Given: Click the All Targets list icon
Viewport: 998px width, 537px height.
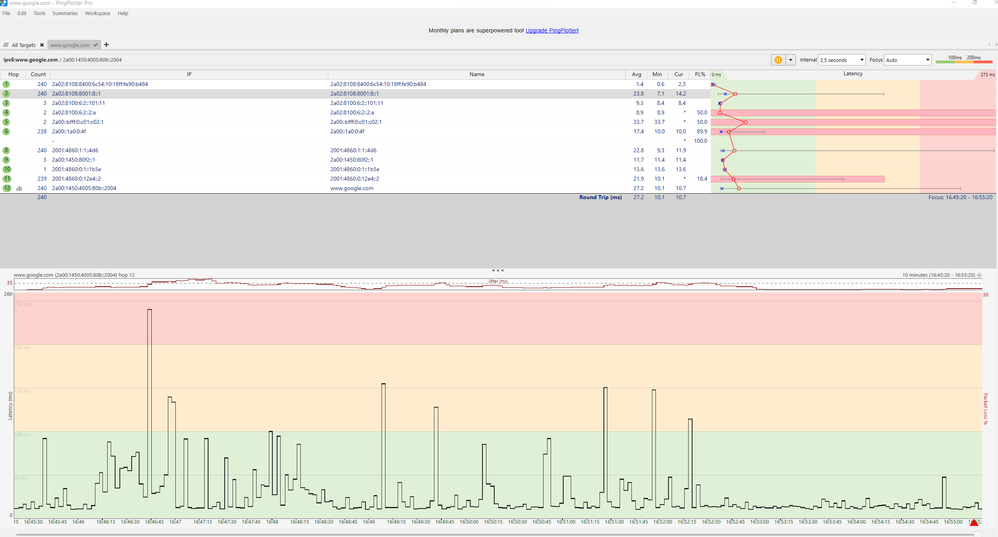Looking at the screenshot, I should coord(6,45).
